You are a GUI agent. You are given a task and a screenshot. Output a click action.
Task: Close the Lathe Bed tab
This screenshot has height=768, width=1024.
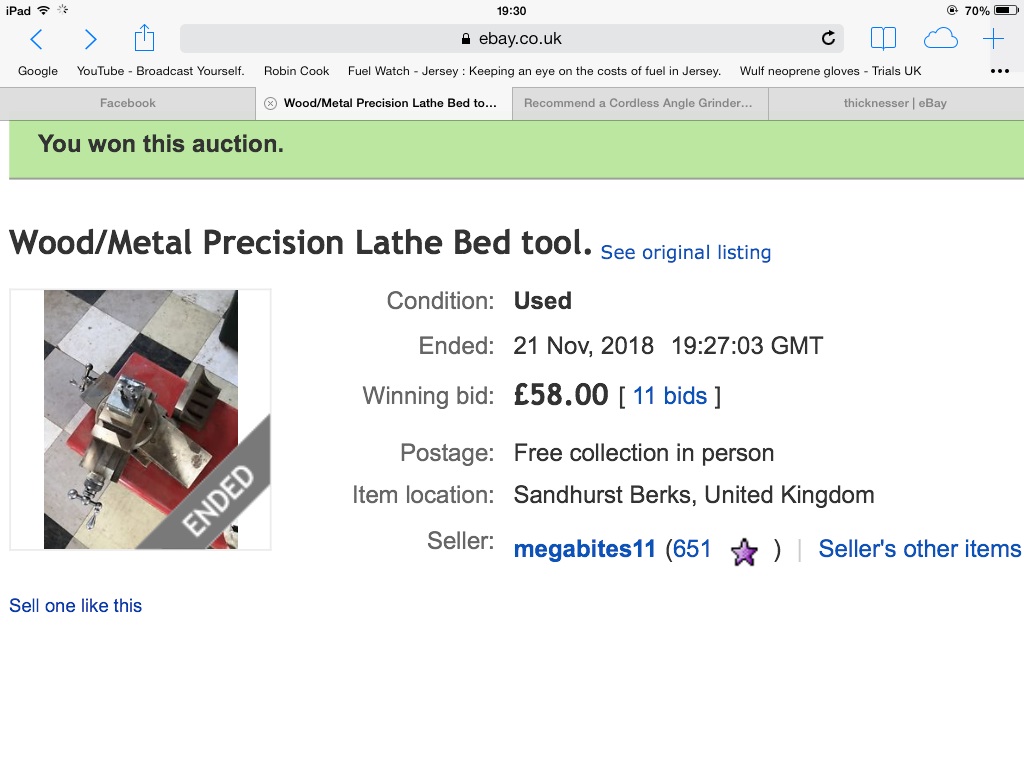pos(270,103)
